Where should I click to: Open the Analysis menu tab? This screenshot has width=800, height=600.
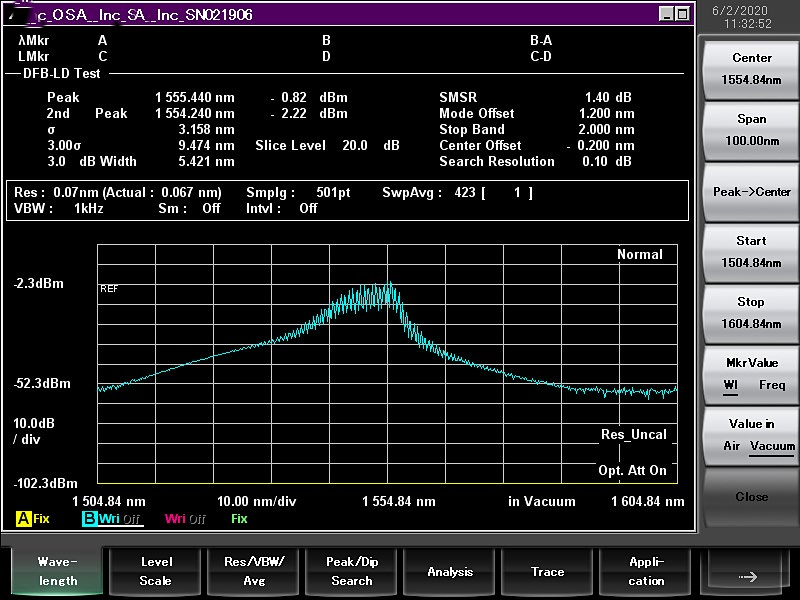pos(450,571)
